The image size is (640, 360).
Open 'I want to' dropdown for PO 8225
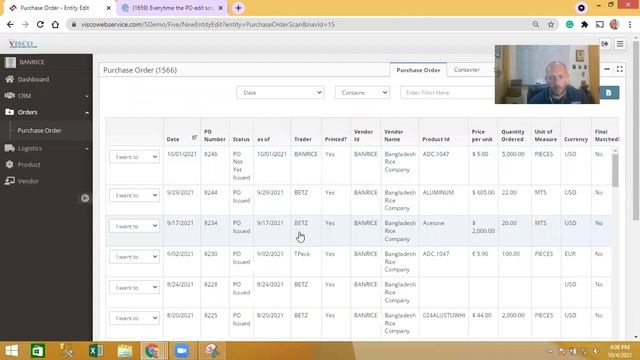click(134, 318)
